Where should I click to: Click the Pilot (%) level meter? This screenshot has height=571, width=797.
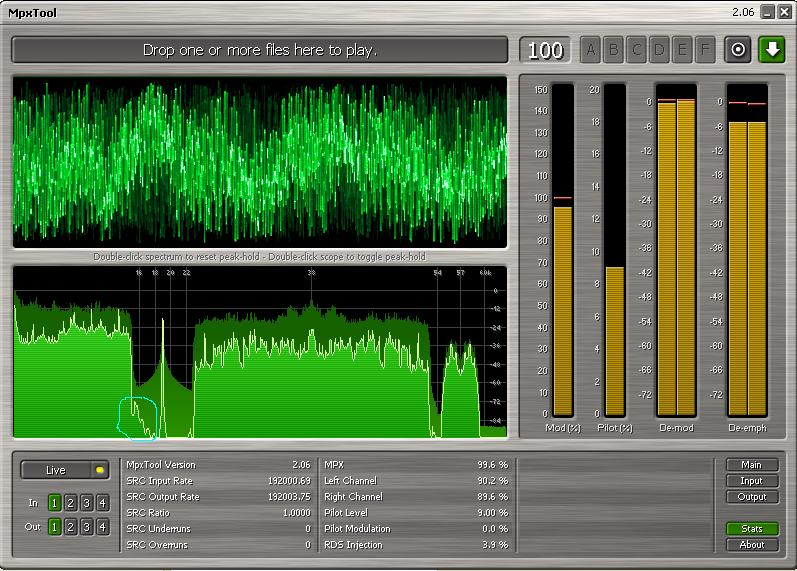(x=615, y=251)
